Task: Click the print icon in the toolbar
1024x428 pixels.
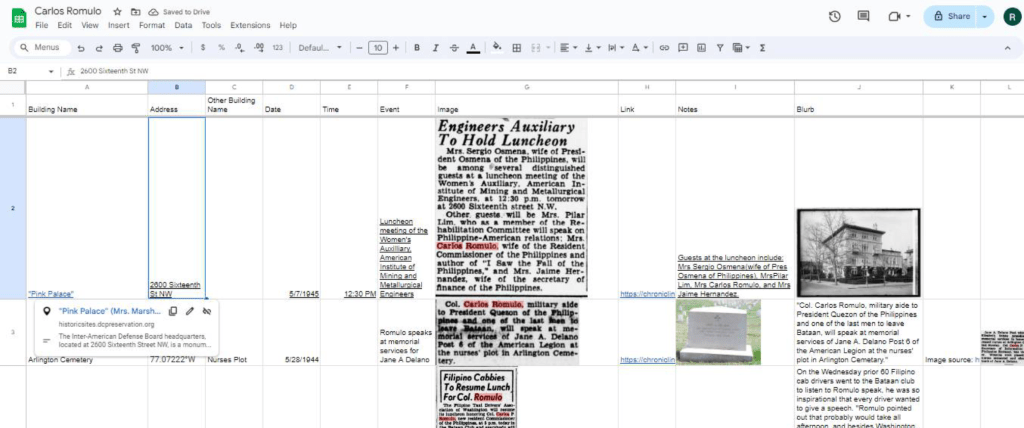Action: point(118,48)
